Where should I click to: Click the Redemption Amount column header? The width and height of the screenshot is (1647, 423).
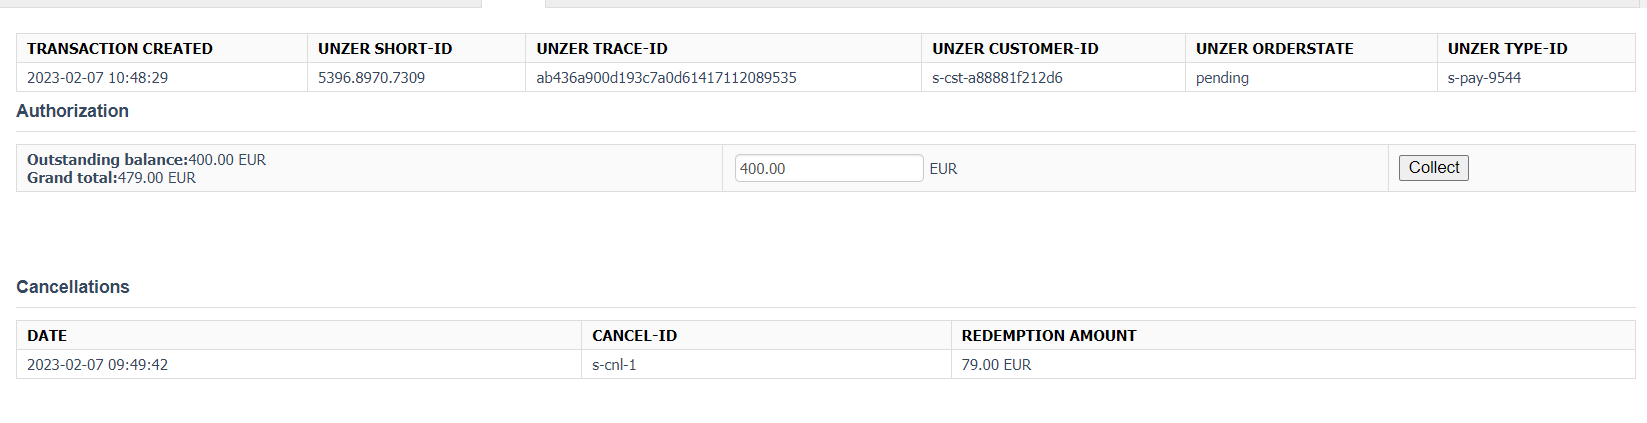(x=1048, y=336)
